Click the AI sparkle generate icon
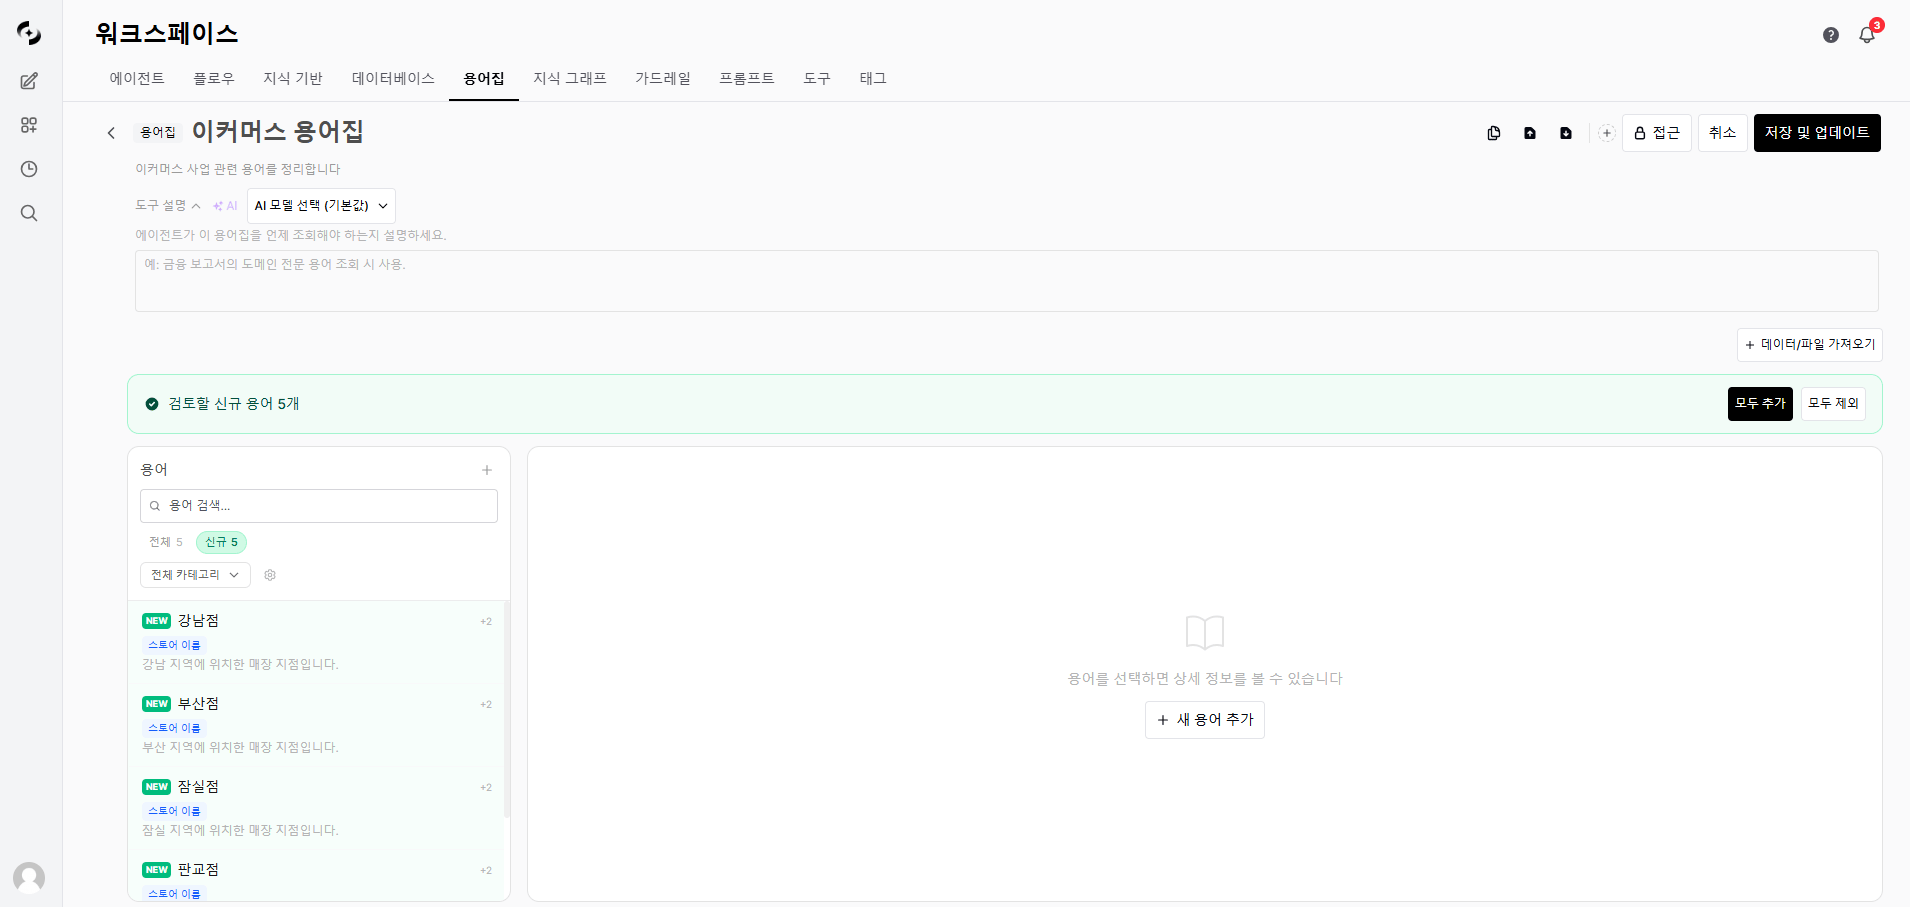This screenshot has width=1910, height=907. coord(225,206)
